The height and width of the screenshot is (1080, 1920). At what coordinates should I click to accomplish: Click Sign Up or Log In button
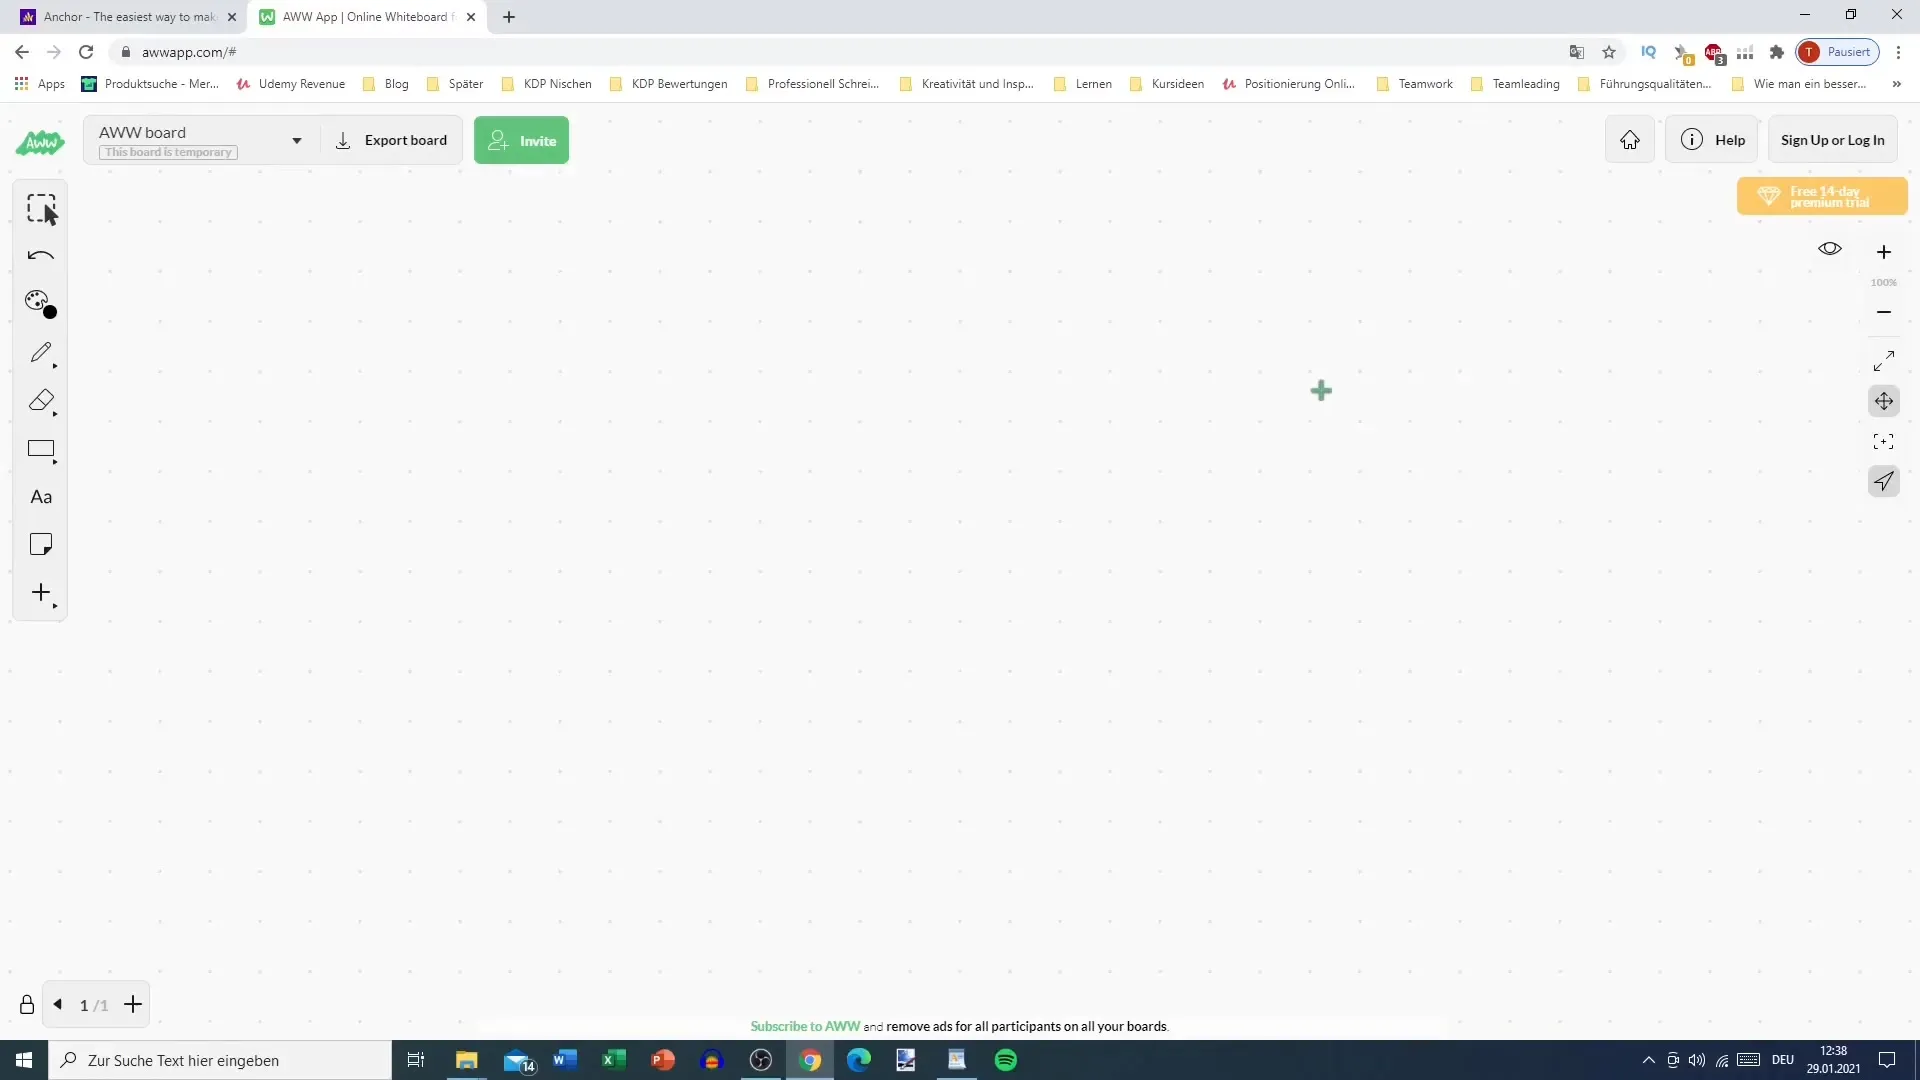[x=1833, y=141]
